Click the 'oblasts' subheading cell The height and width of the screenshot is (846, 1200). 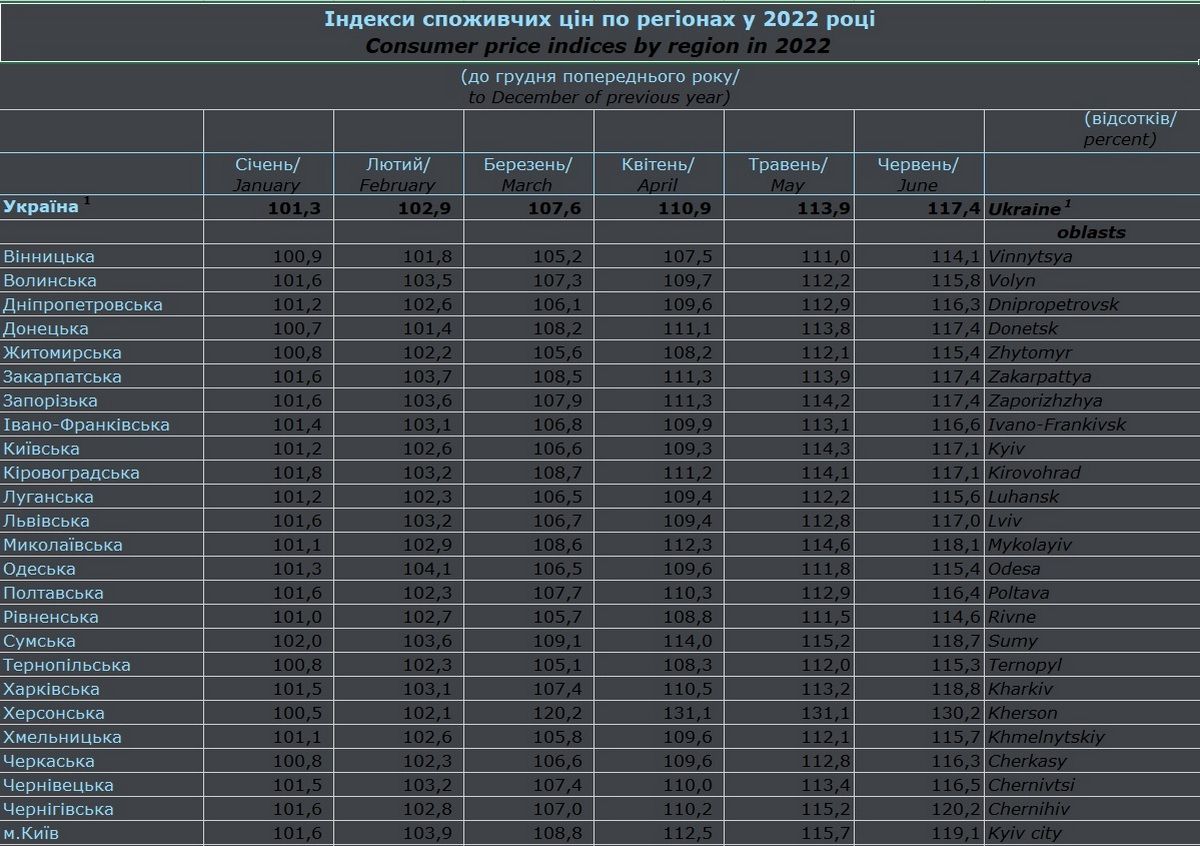click(1091, 232)
